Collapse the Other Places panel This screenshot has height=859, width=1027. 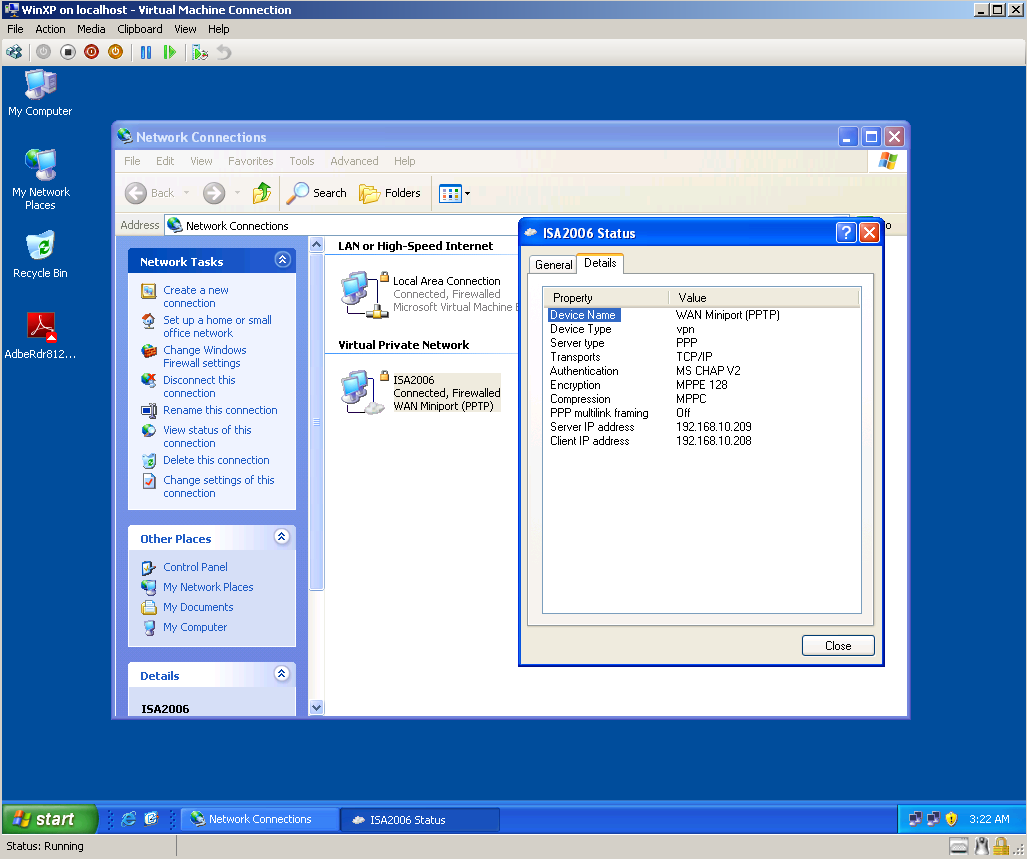tap(282, 537)
